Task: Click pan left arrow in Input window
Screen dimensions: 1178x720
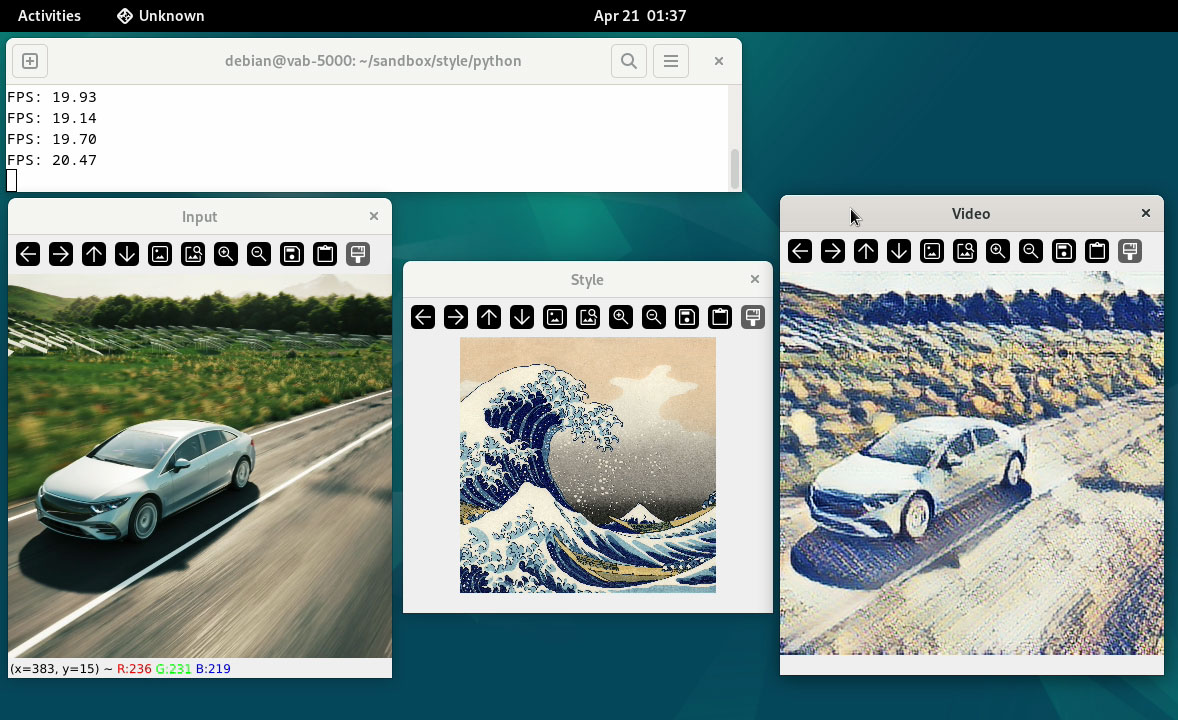Action: click(x=28, y=254)
